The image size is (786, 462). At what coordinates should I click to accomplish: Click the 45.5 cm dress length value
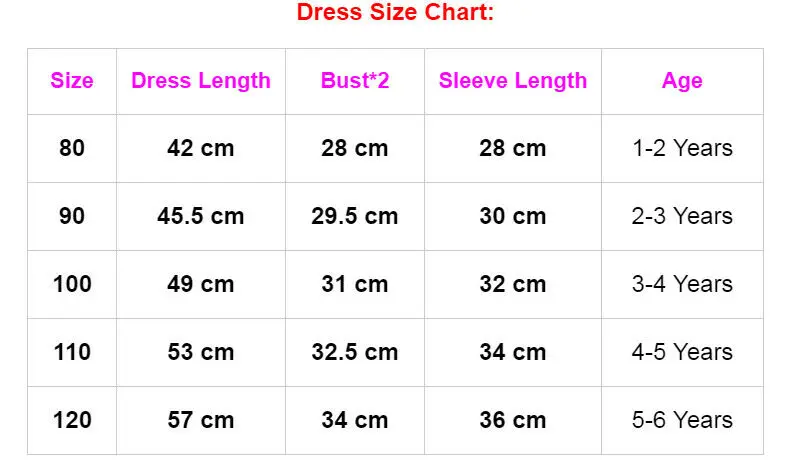tap(201, 216)
